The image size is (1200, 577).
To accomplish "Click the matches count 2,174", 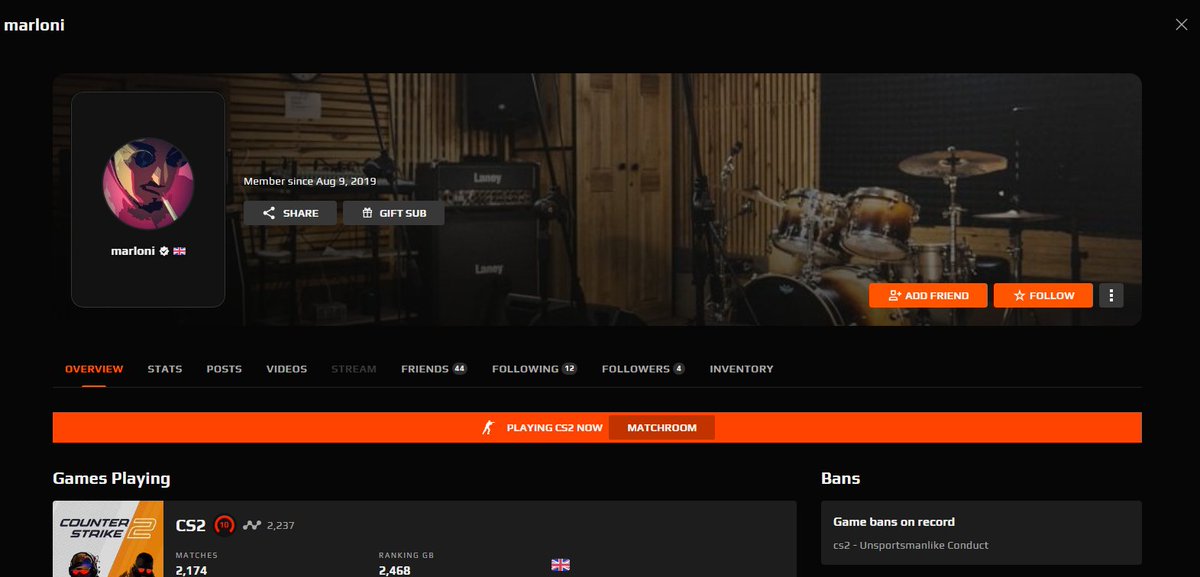I will [192, 569].
